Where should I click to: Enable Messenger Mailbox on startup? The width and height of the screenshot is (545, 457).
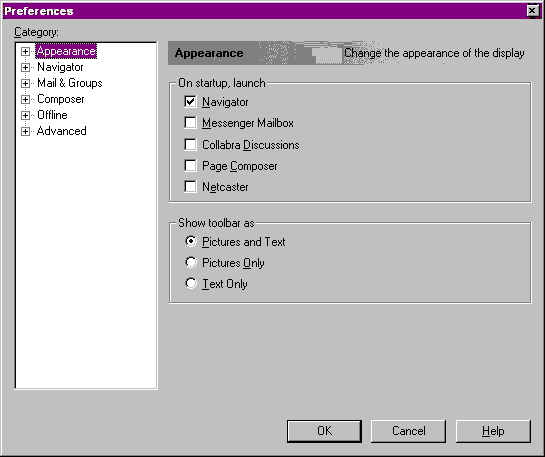(190, 123)
